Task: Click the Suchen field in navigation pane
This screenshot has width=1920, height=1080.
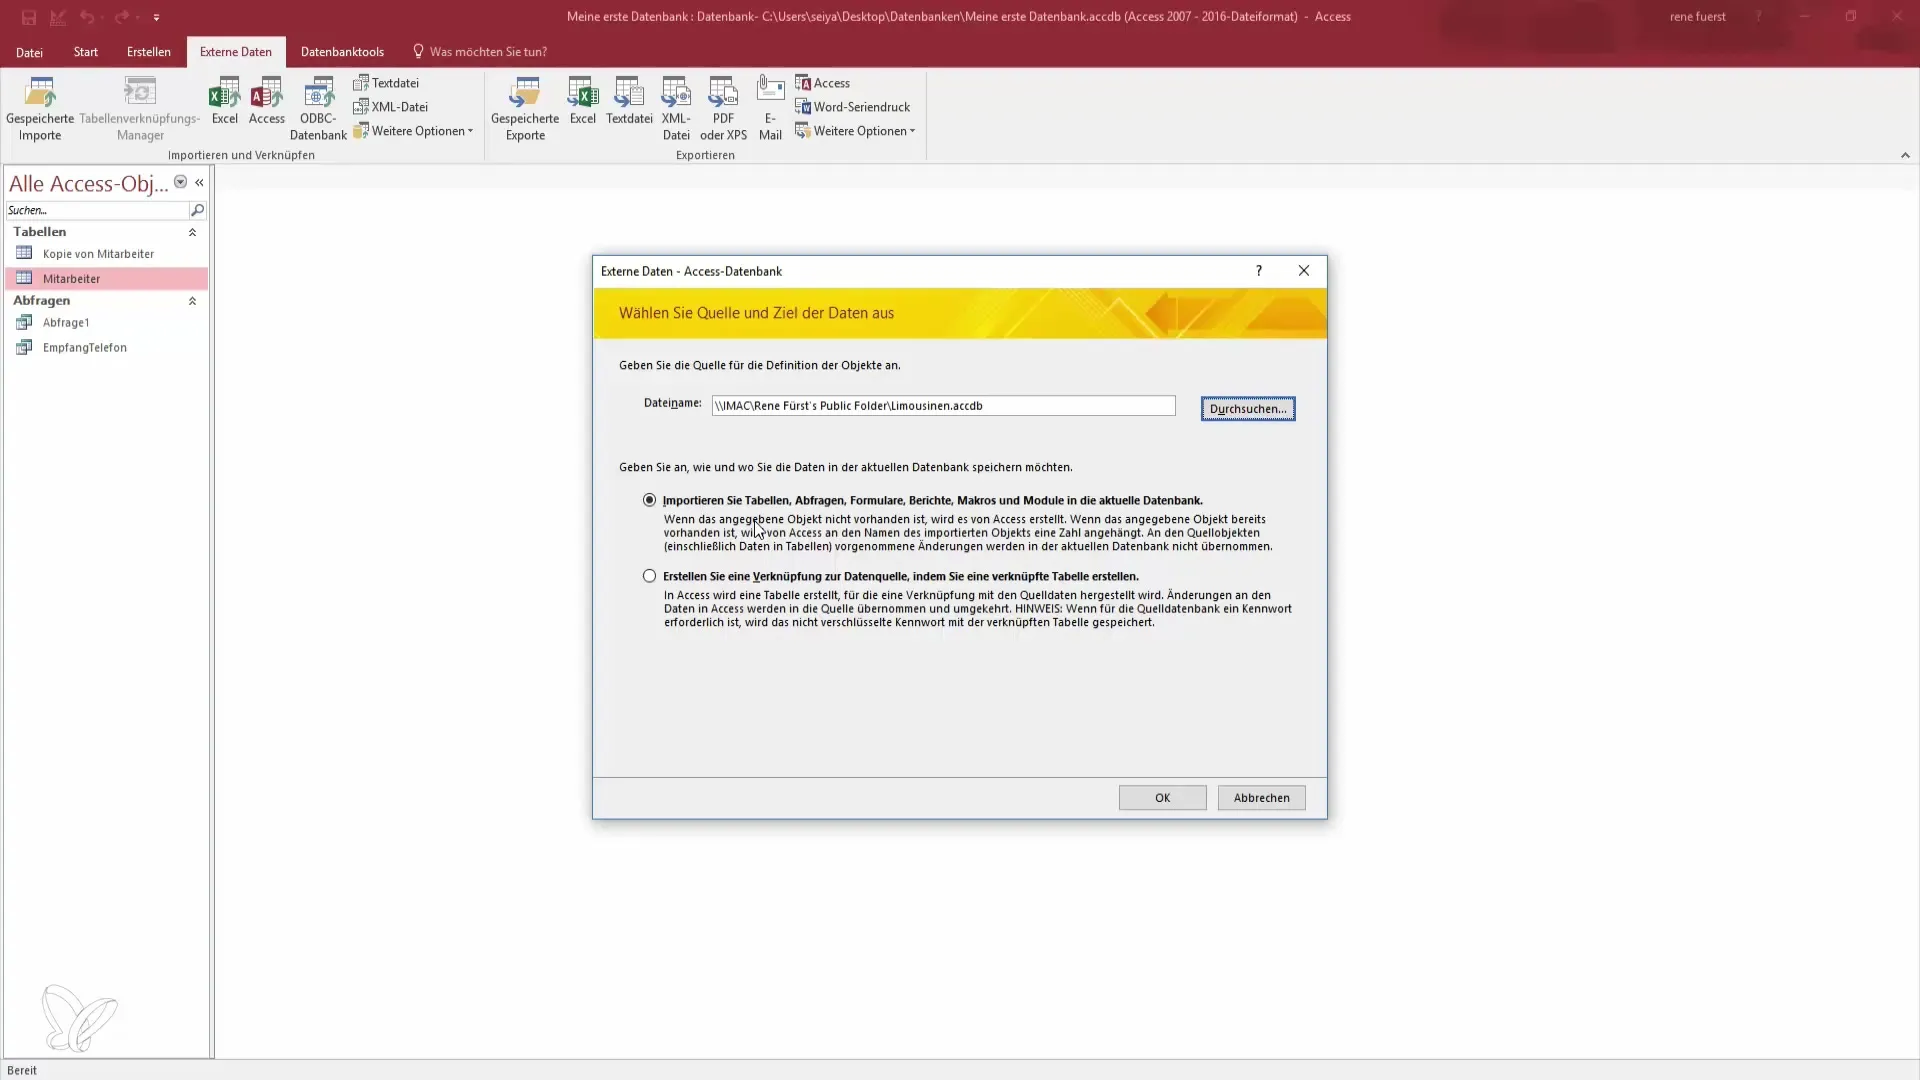Action: point(97,210)
